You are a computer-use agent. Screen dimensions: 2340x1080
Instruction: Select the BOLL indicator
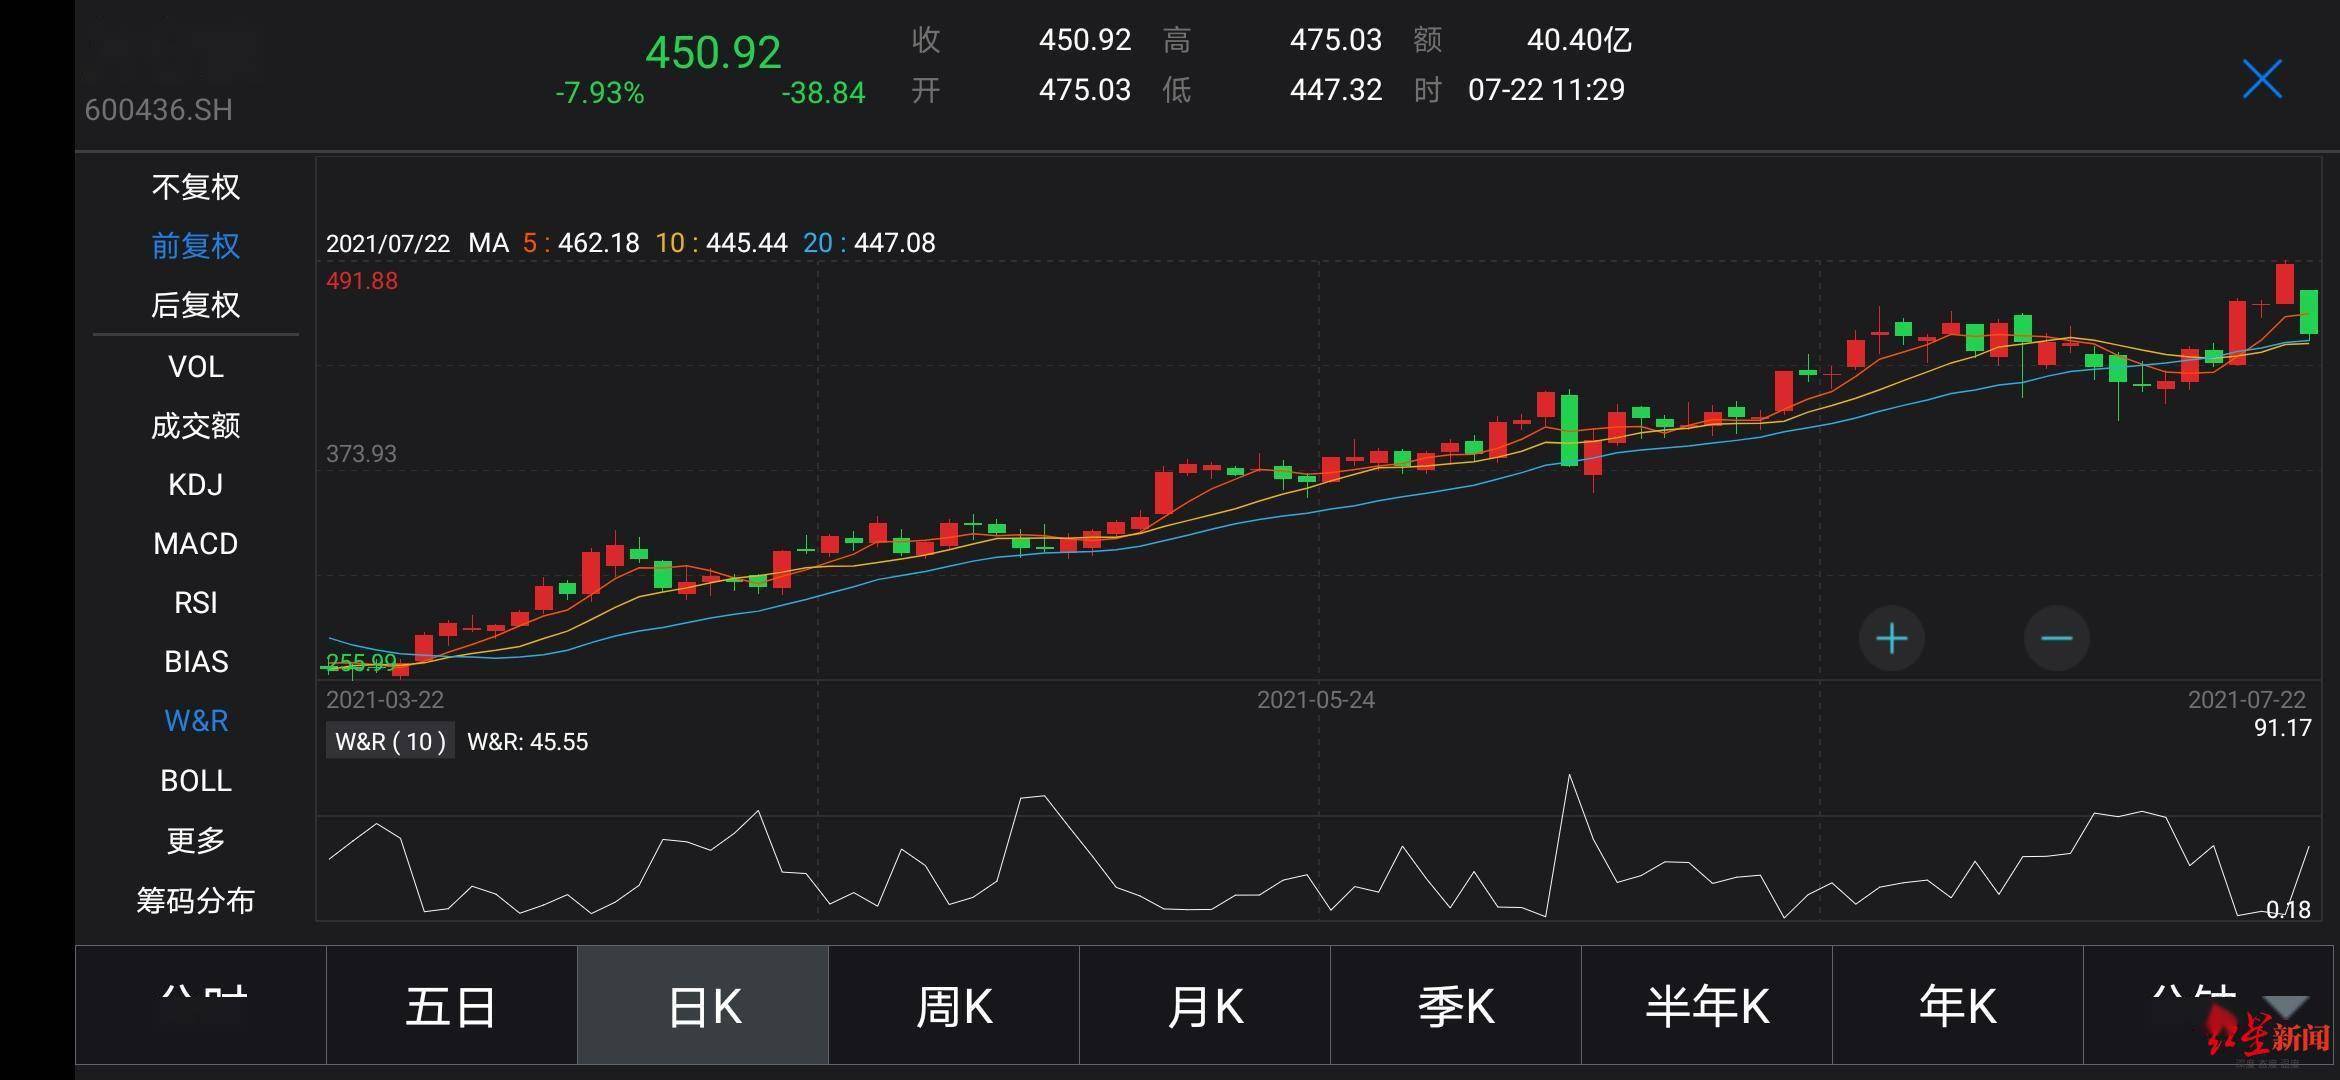196,781
